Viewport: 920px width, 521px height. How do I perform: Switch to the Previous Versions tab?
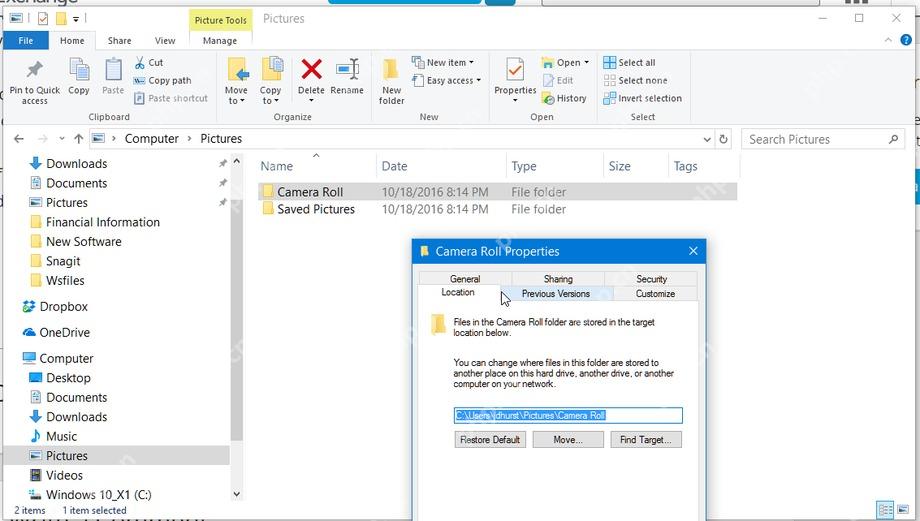pos(556,293)
